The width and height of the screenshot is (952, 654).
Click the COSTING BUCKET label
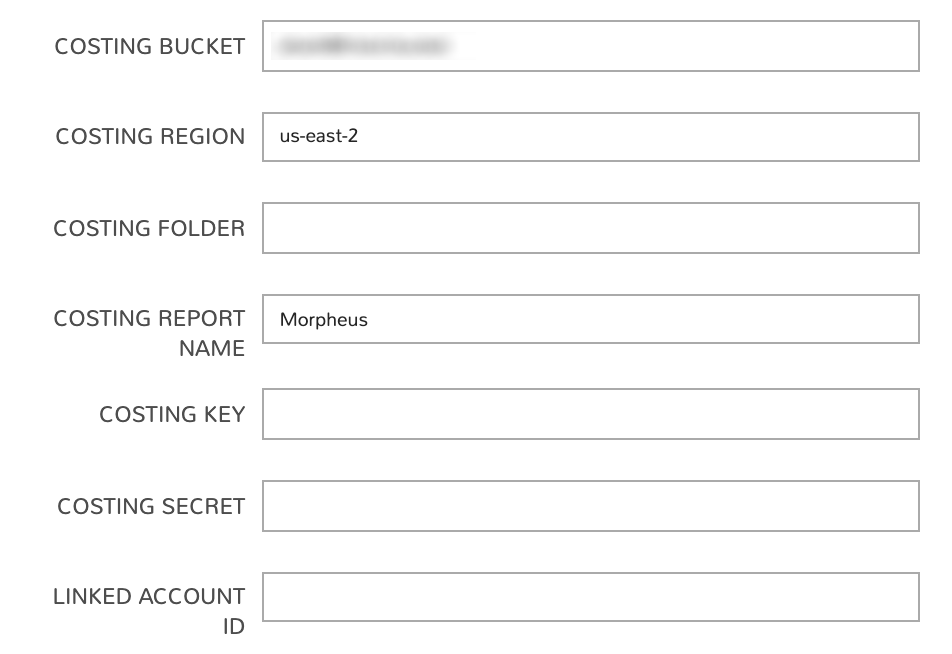coord(148,46)
